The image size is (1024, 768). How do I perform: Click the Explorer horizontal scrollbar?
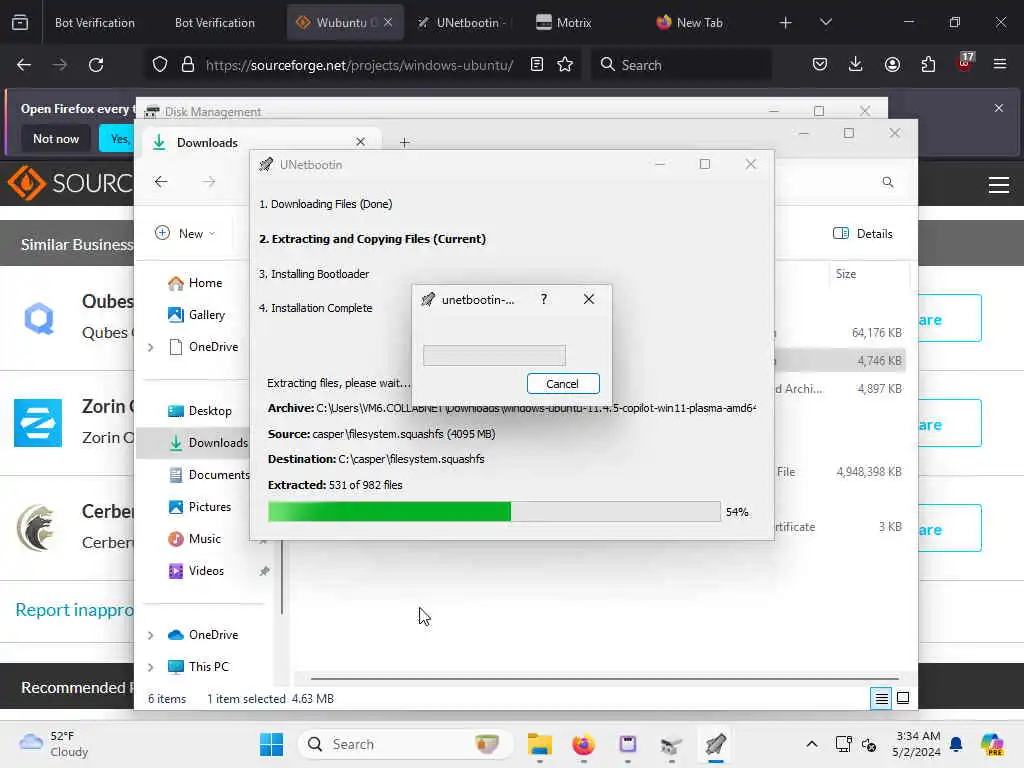pyautogui.click(x=605, y=679)
